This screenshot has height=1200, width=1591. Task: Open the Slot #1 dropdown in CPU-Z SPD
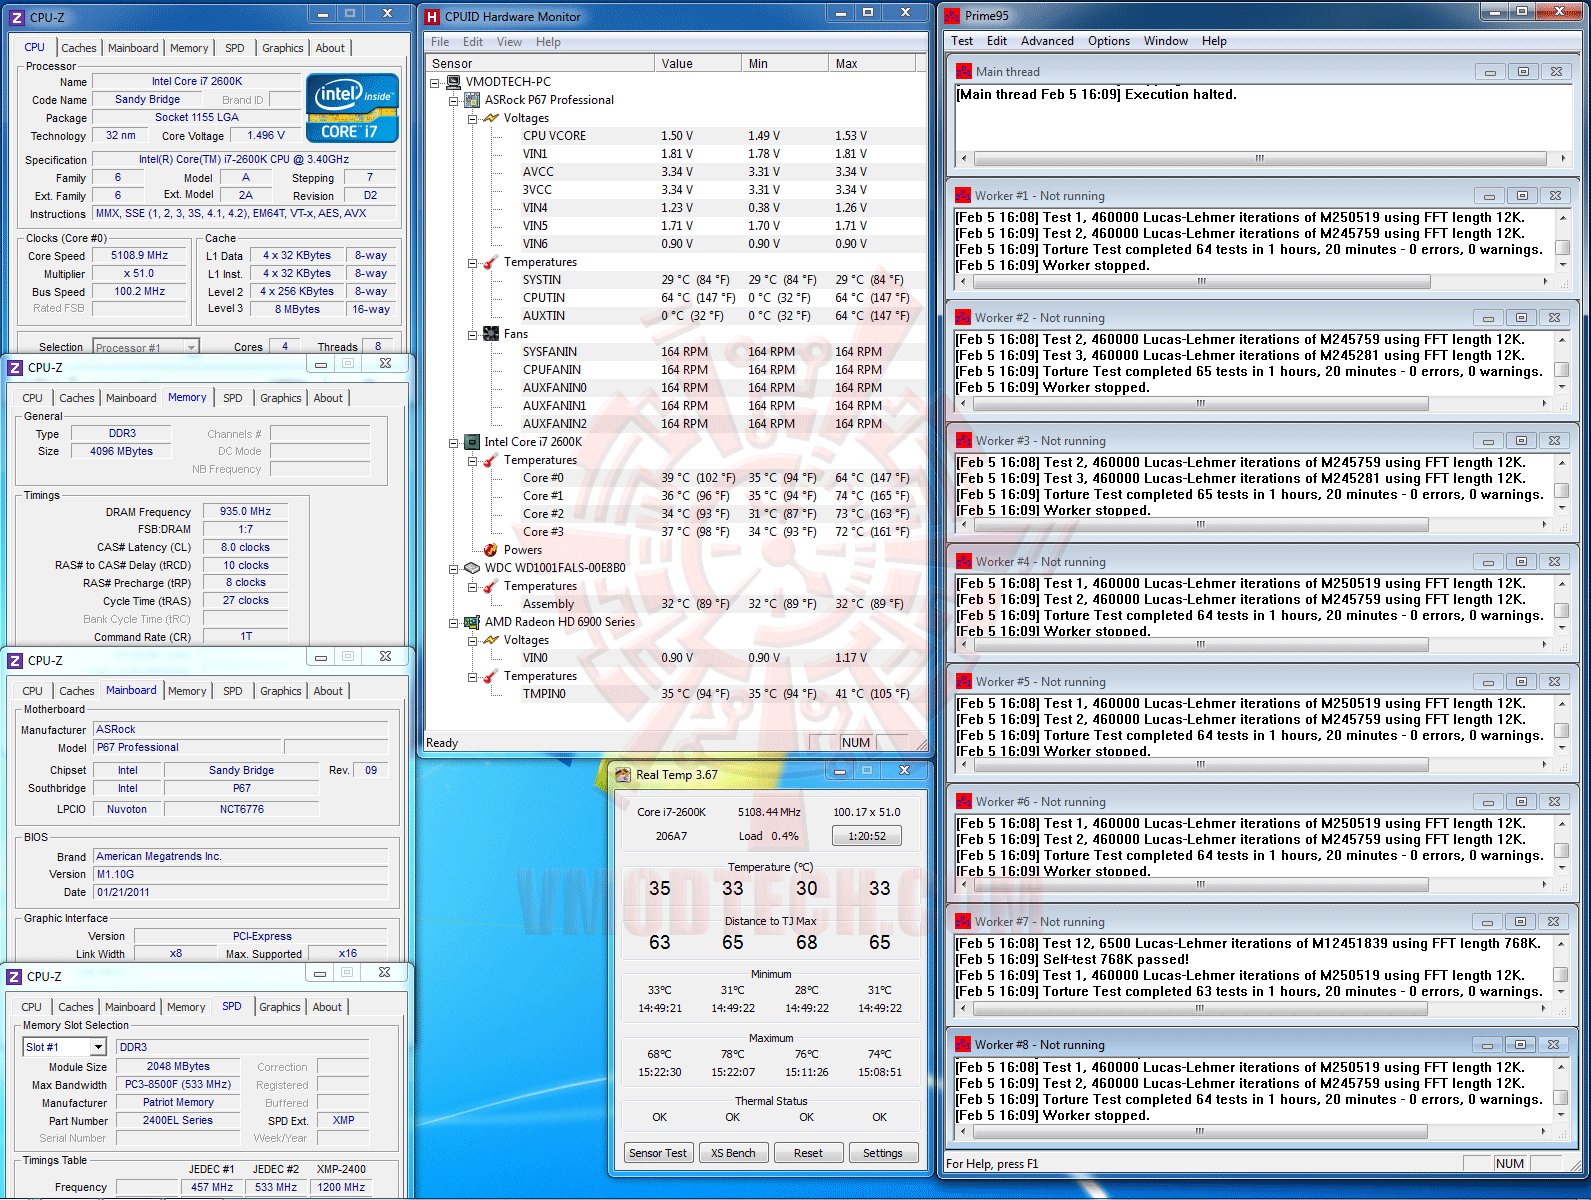[98, 1047]
